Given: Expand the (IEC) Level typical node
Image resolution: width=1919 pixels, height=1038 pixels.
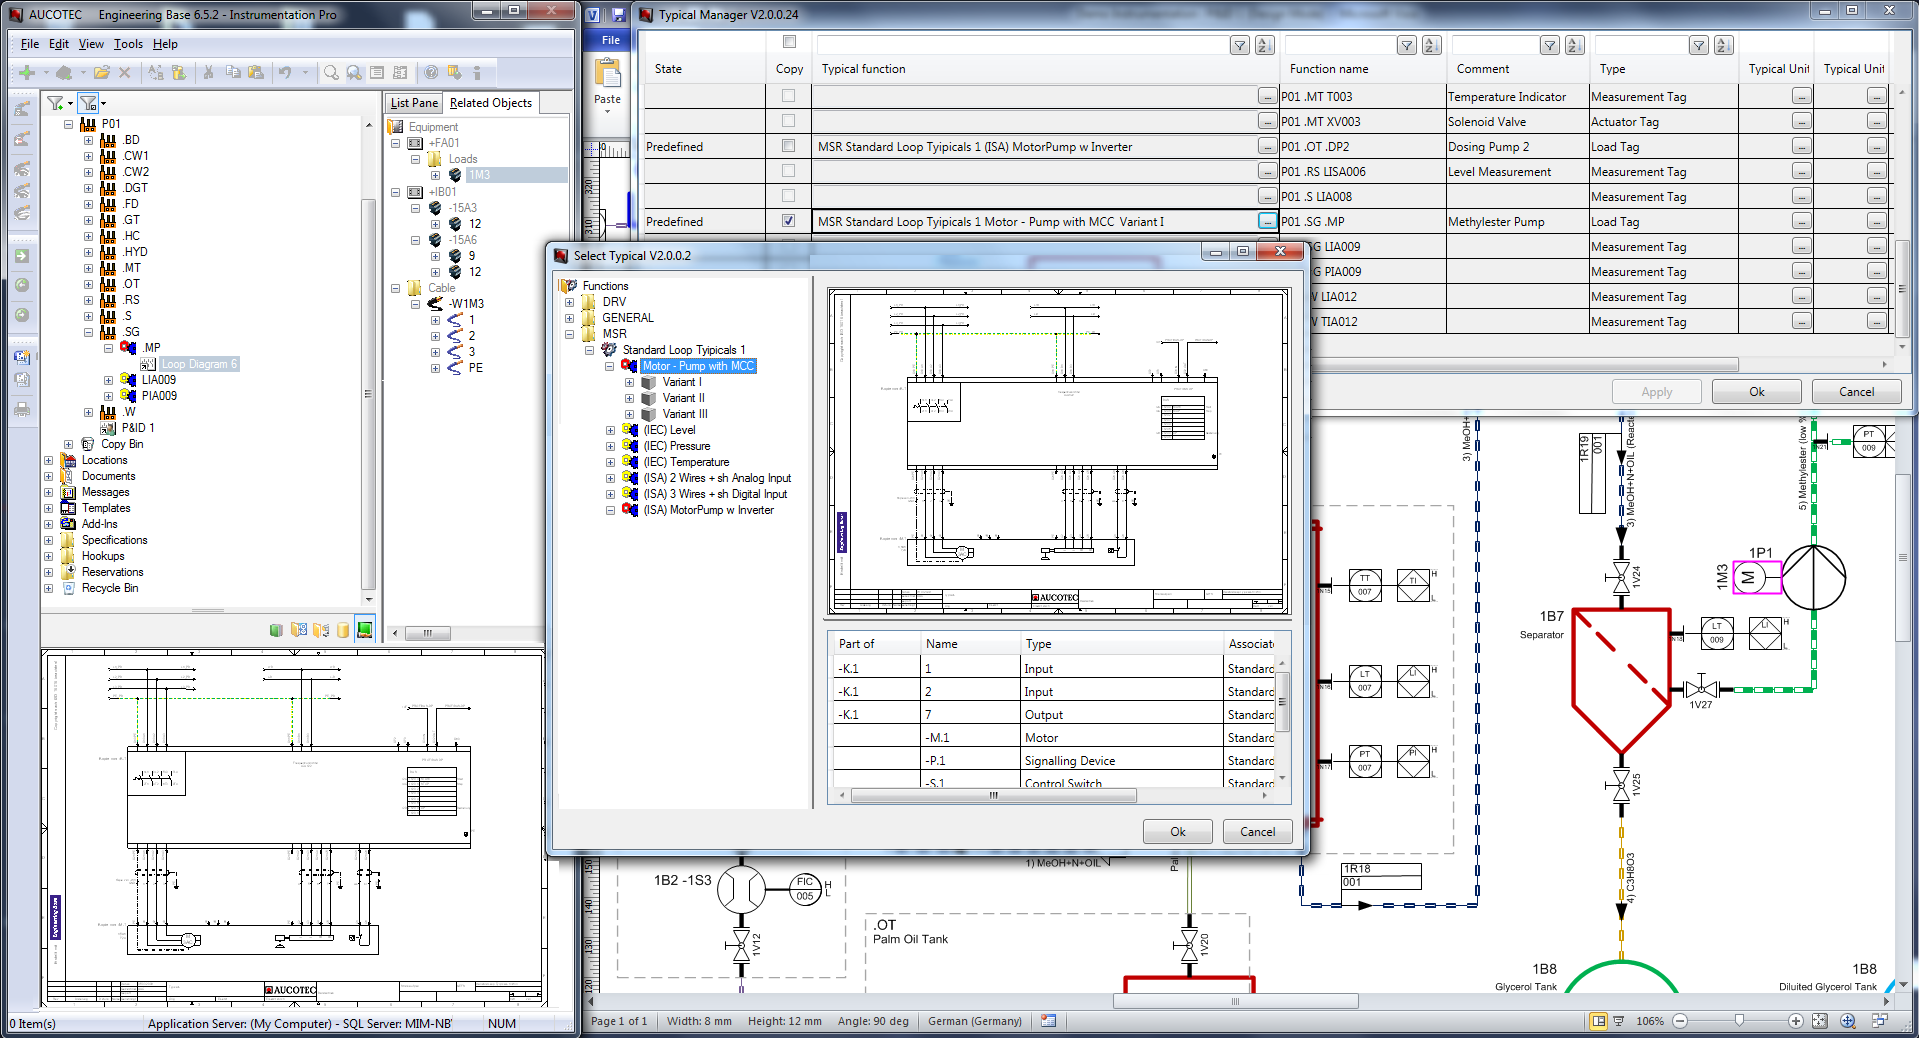Looking at the screenshot, I should coord(610,430).
